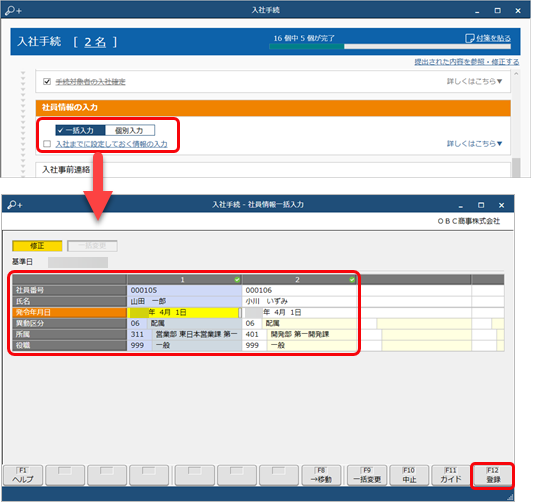Click green check icon in column 1 header
Screen dimensions: 550x502
coord(237,280)
